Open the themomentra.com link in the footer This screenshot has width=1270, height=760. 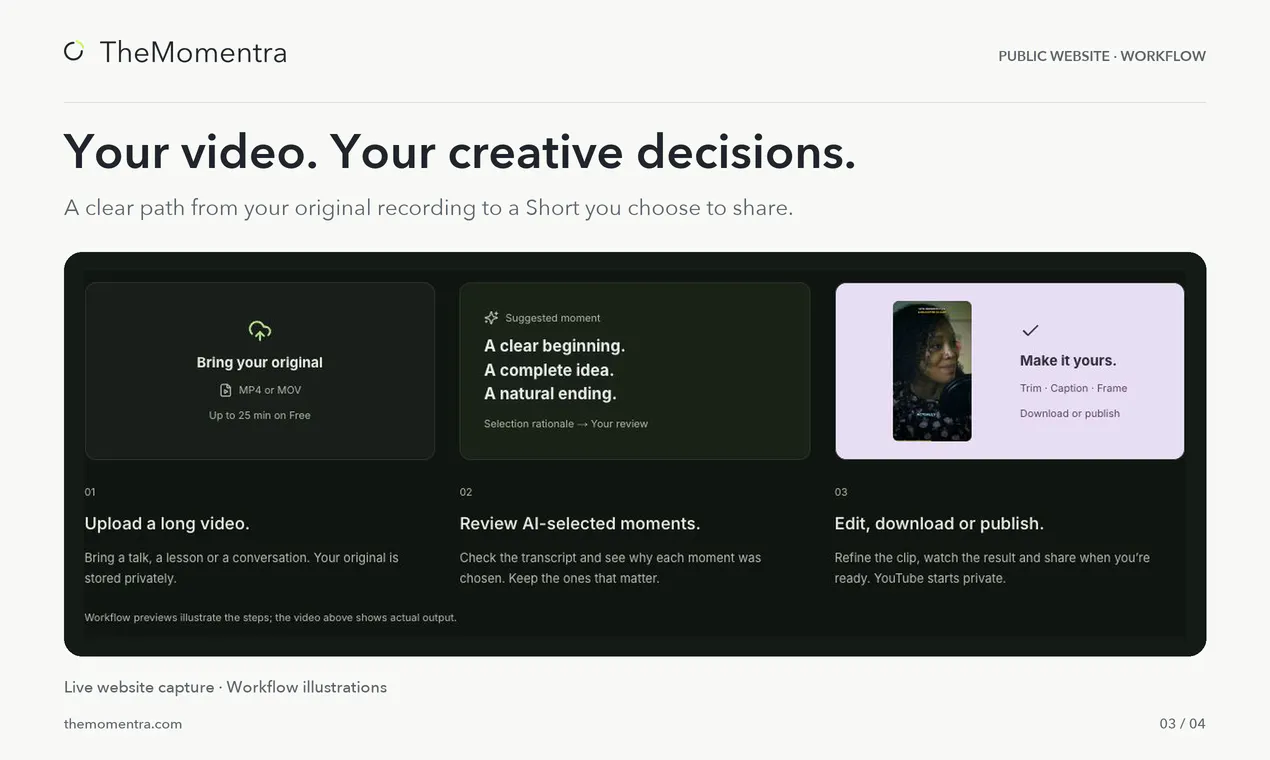(123, 724)
